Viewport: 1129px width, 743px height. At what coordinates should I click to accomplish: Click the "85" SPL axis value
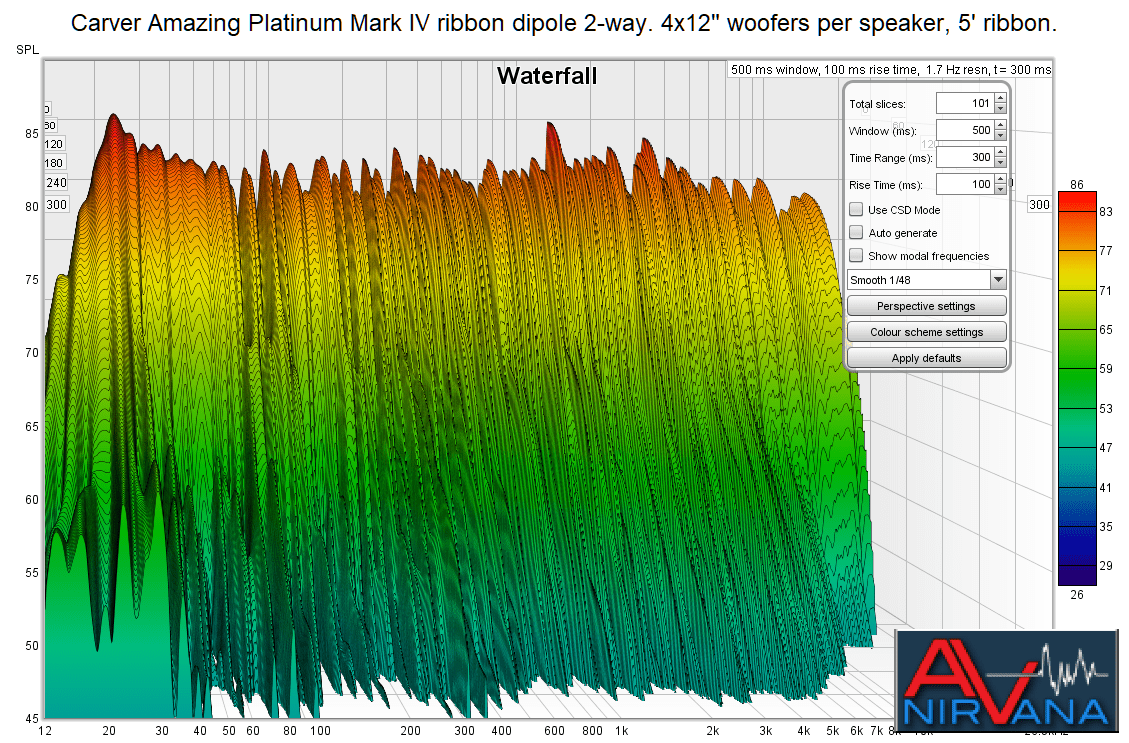click(32, 134)
